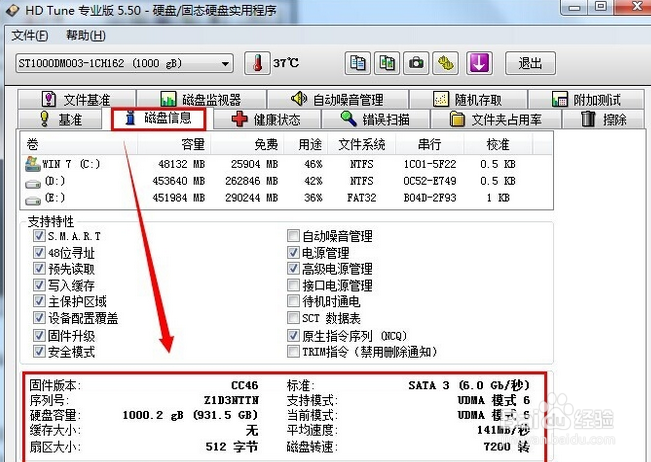Click the 37℃ temperature reading

(286, 63)
